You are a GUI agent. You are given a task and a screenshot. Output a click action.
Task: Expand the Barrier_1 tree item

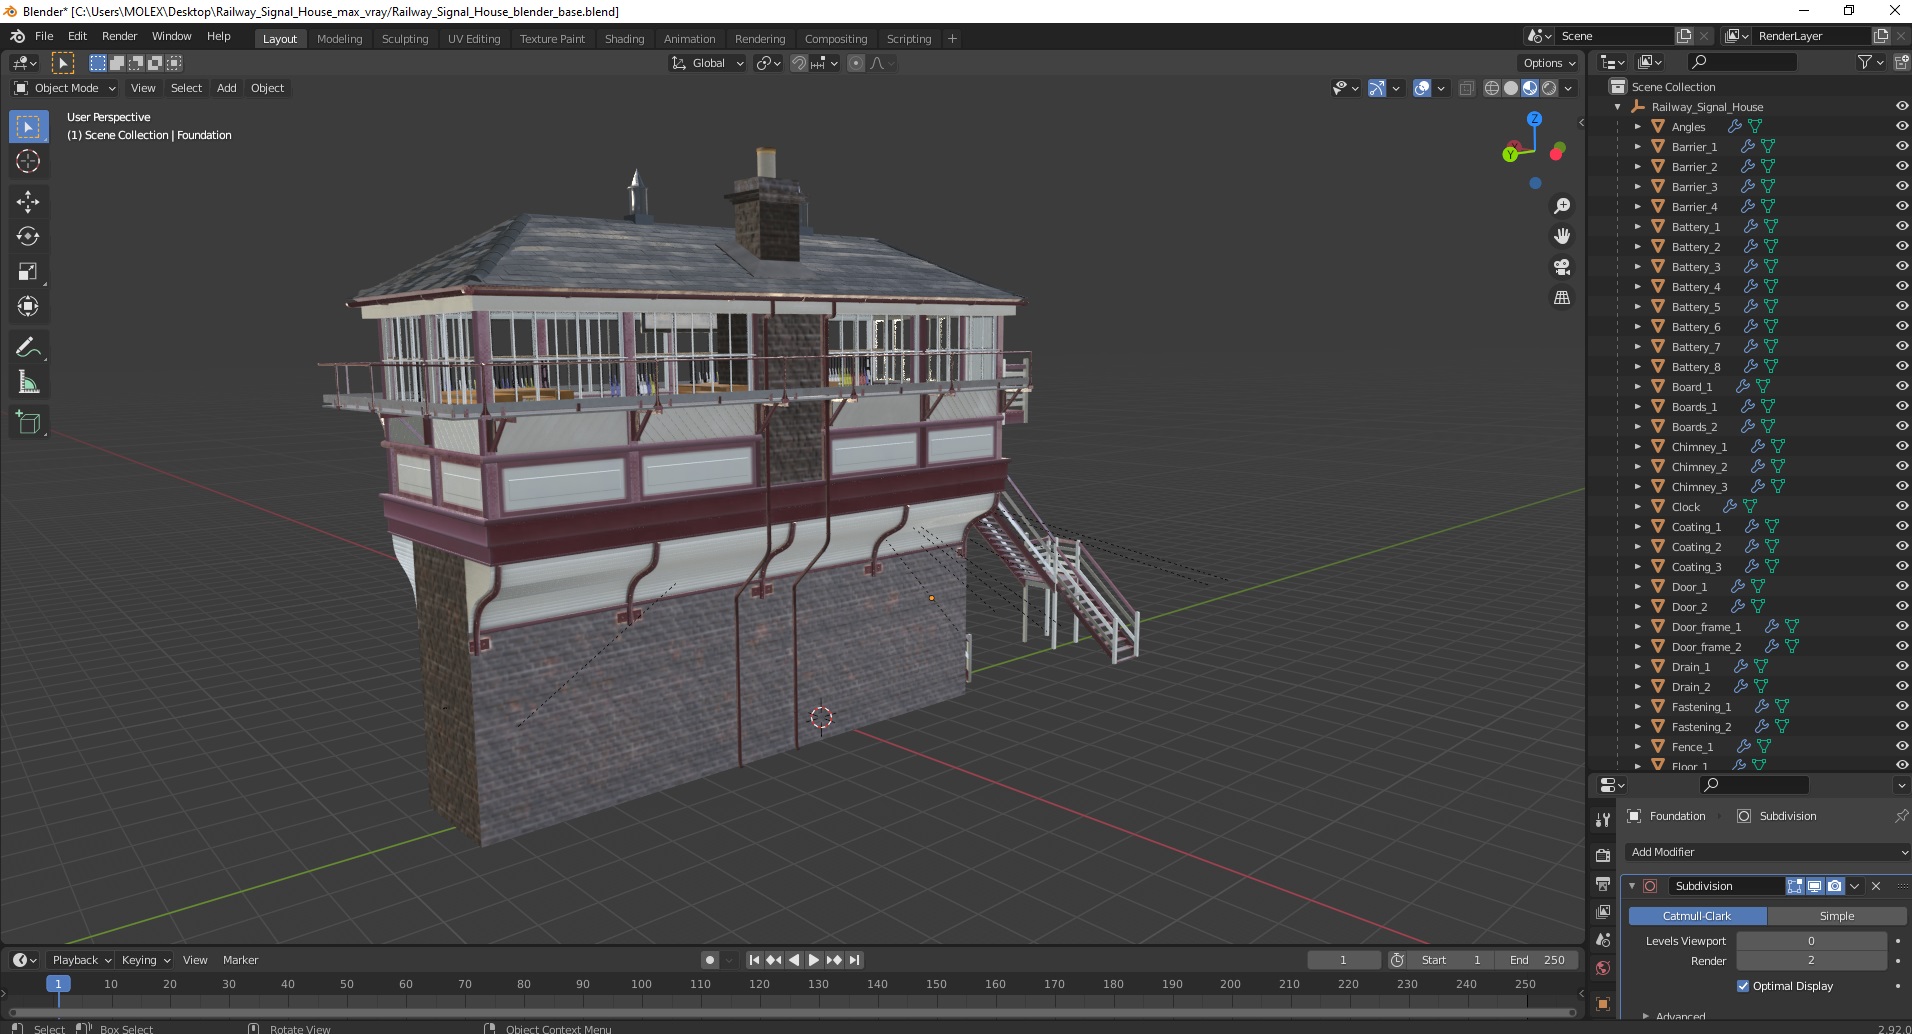(x=1637, y=147)
